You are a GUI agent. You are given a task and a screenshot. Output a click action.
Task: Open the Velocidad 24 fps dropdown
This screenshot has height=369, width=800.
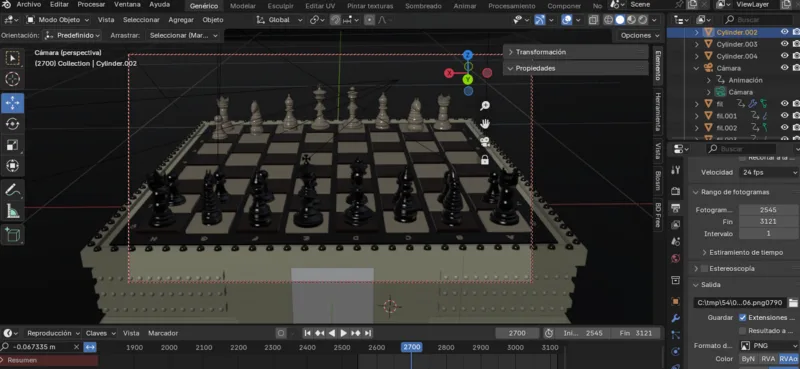pos(769,173)
